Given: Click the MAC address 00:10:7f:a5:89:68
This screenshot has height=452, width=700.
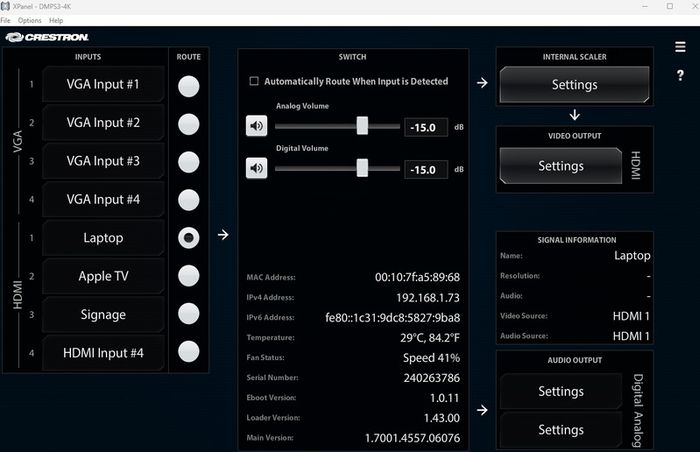Looking at the screenshot, I should click(417, 277).
